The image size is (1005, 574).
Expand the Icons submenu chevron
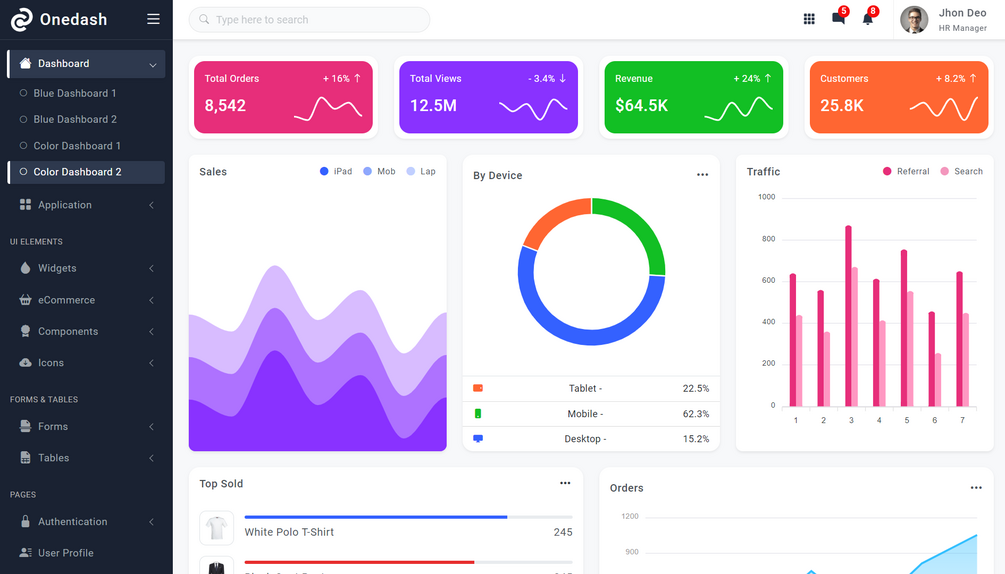pos(151,363)
